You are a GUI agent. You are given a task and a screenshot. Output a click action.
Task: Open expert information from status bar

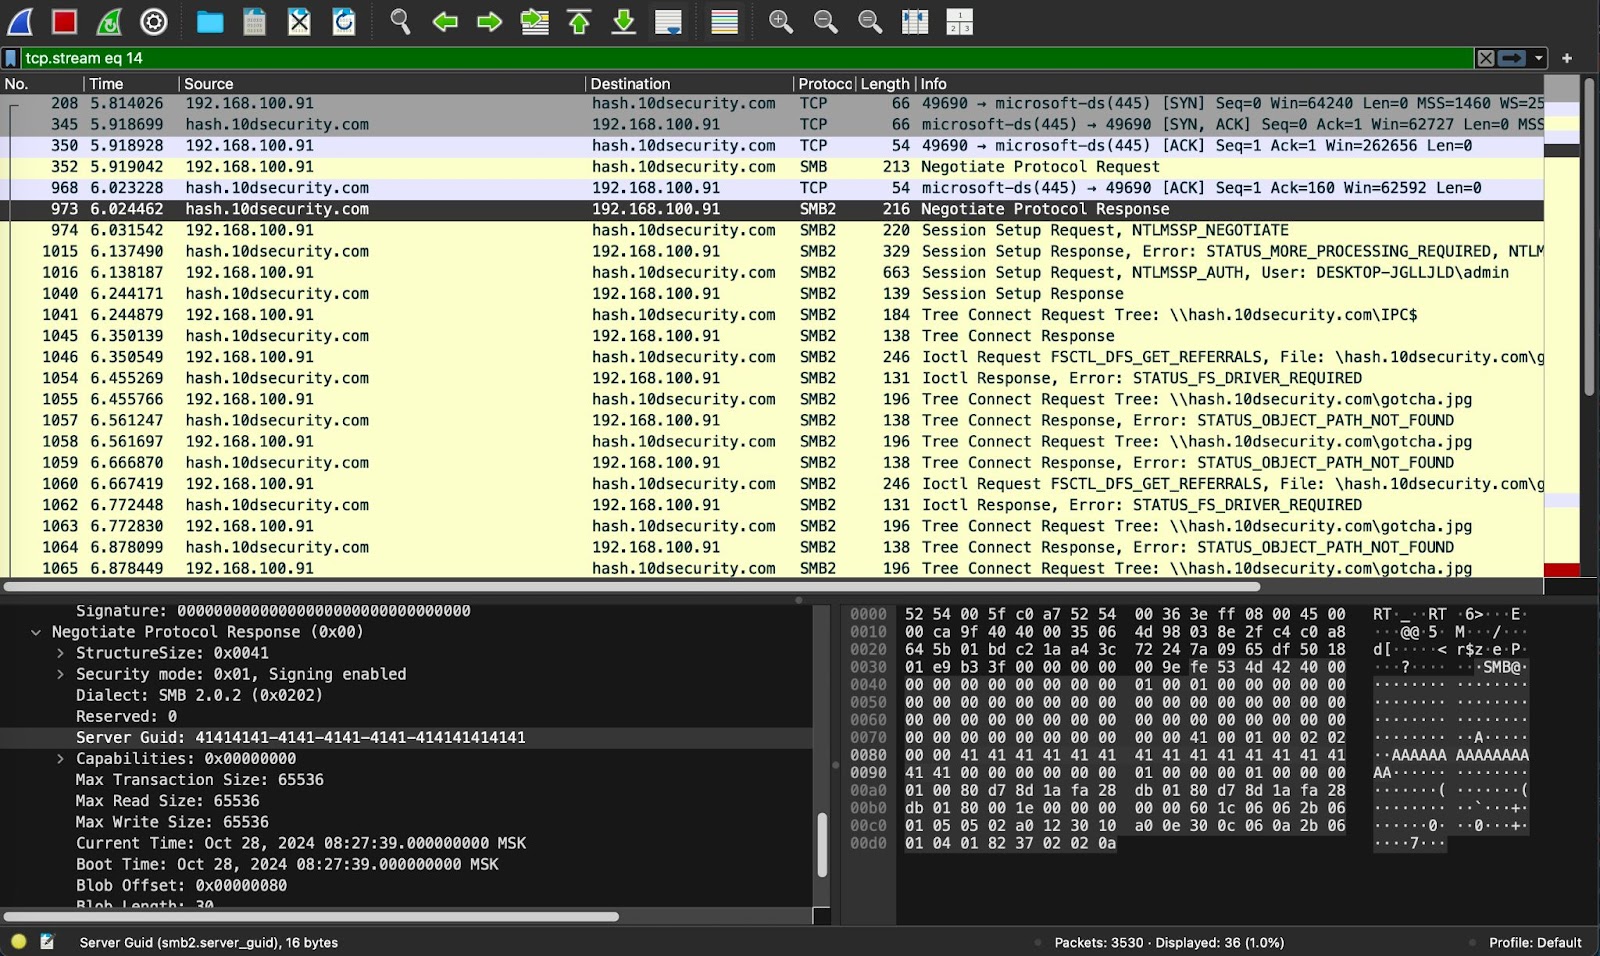(x=19, y=941)
